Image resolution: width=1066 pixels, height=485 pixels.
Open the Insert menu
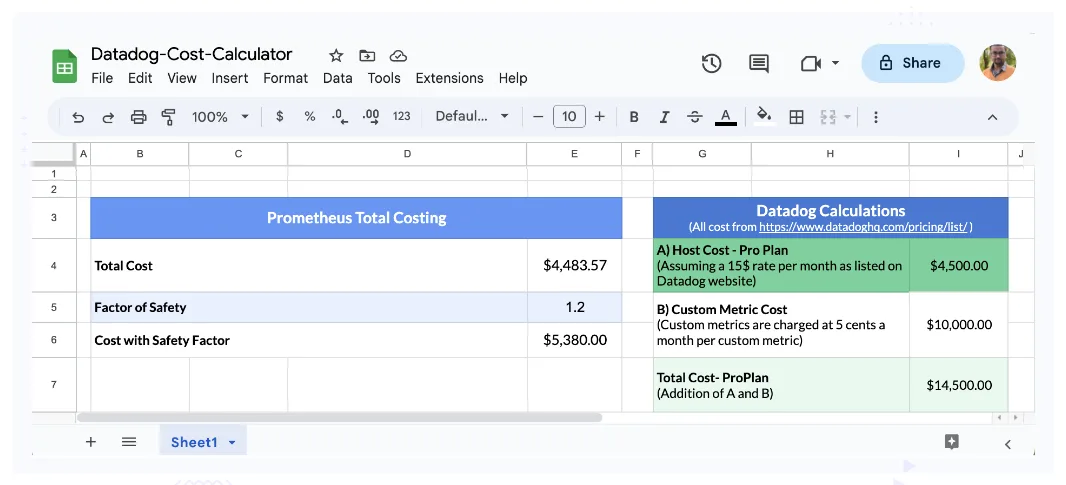point(230,78)
